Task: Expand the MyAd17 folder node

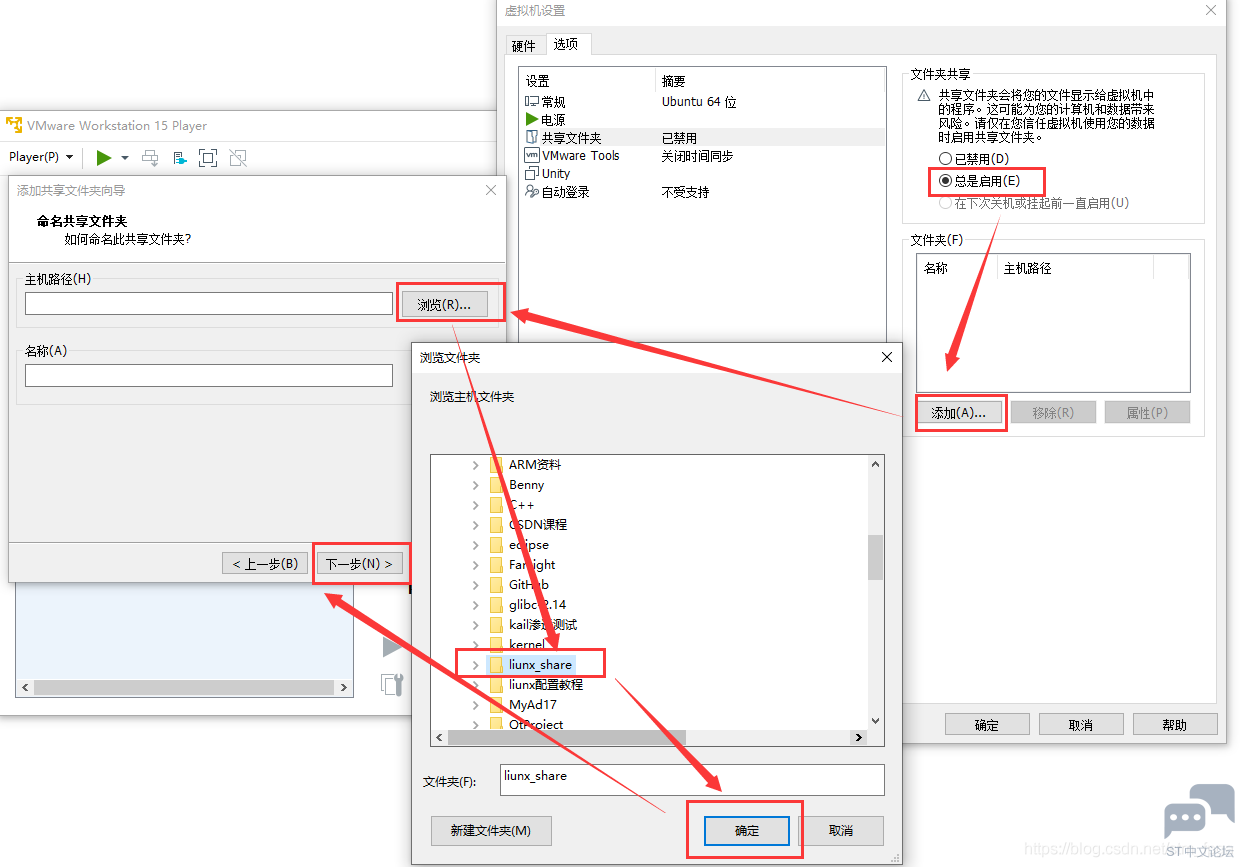Action: point(475,705)
